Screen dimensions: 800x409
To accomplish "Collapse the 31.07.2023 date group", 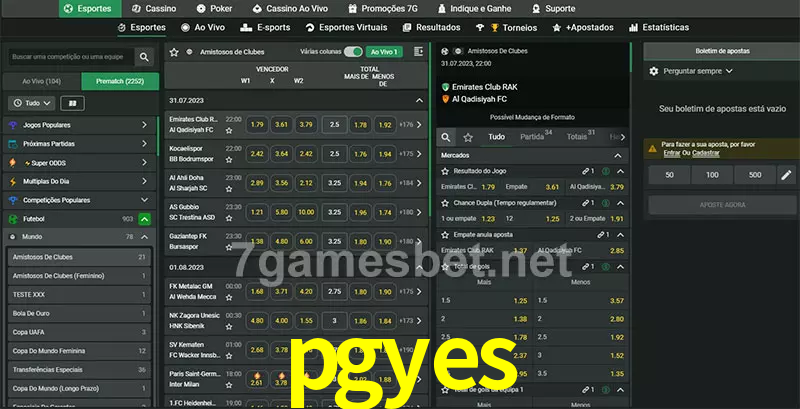I will 419,101.
